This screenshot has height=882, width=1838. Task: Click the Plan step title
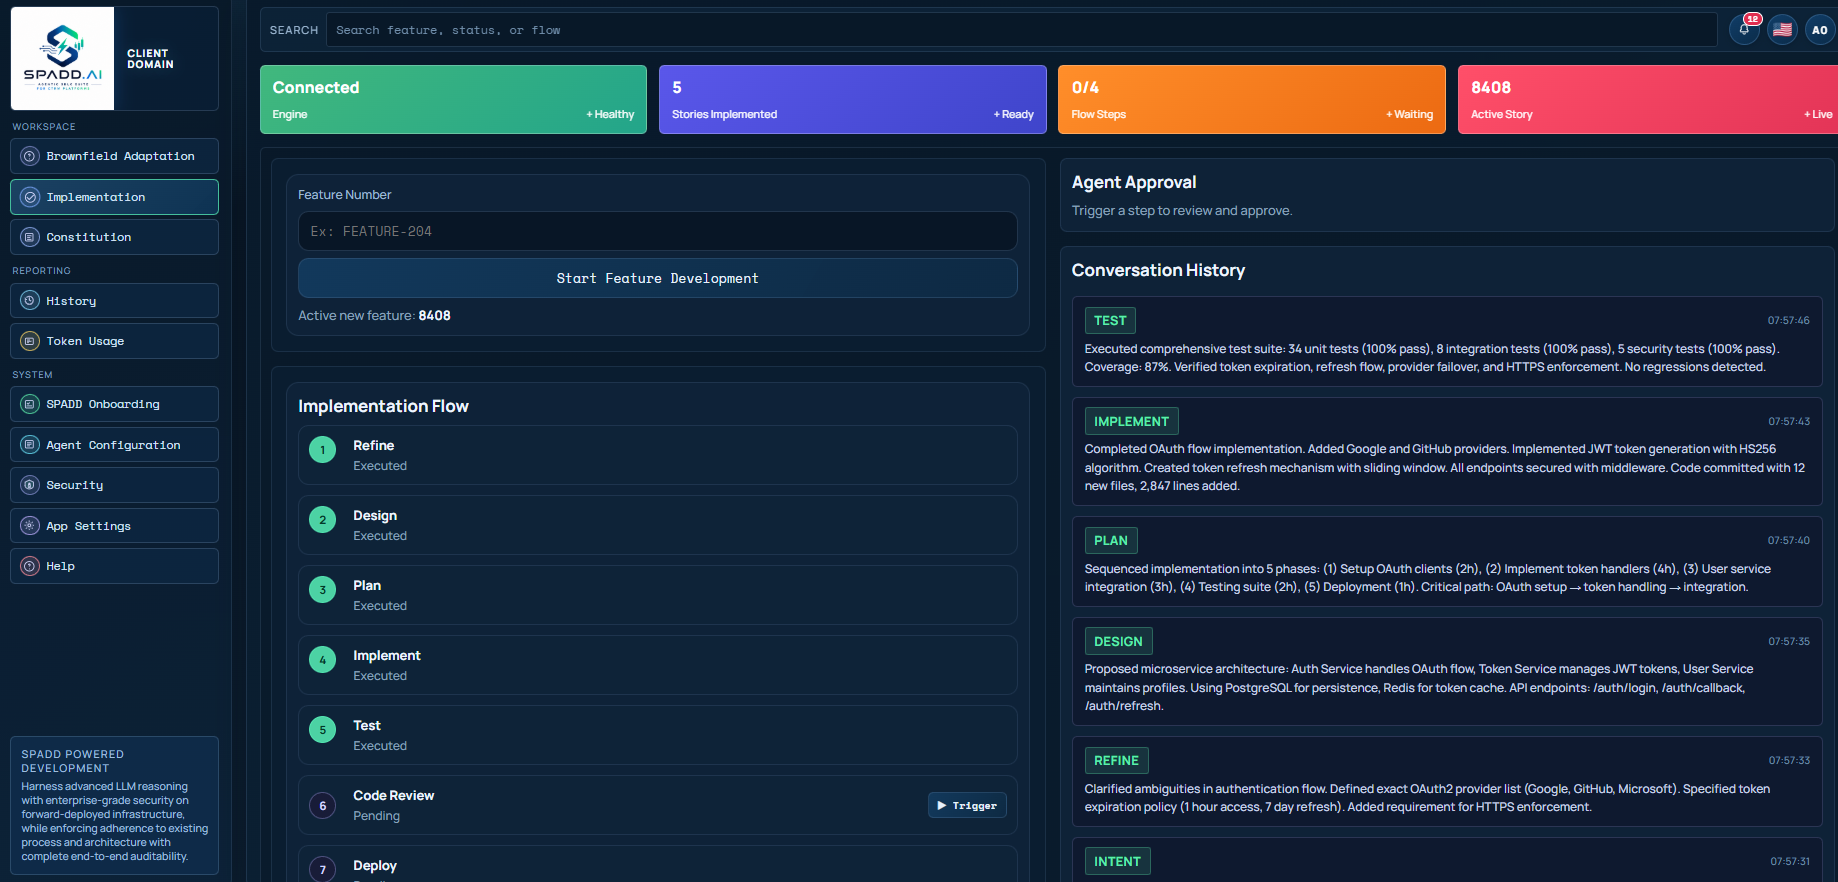367,585
